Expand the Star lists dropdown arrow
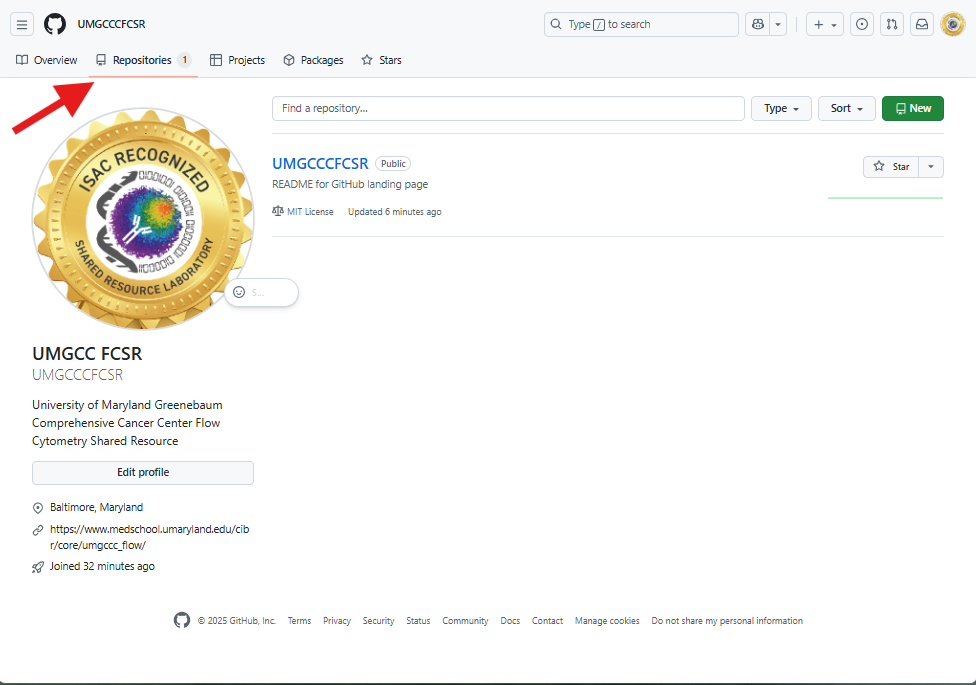 pos(931,166)
